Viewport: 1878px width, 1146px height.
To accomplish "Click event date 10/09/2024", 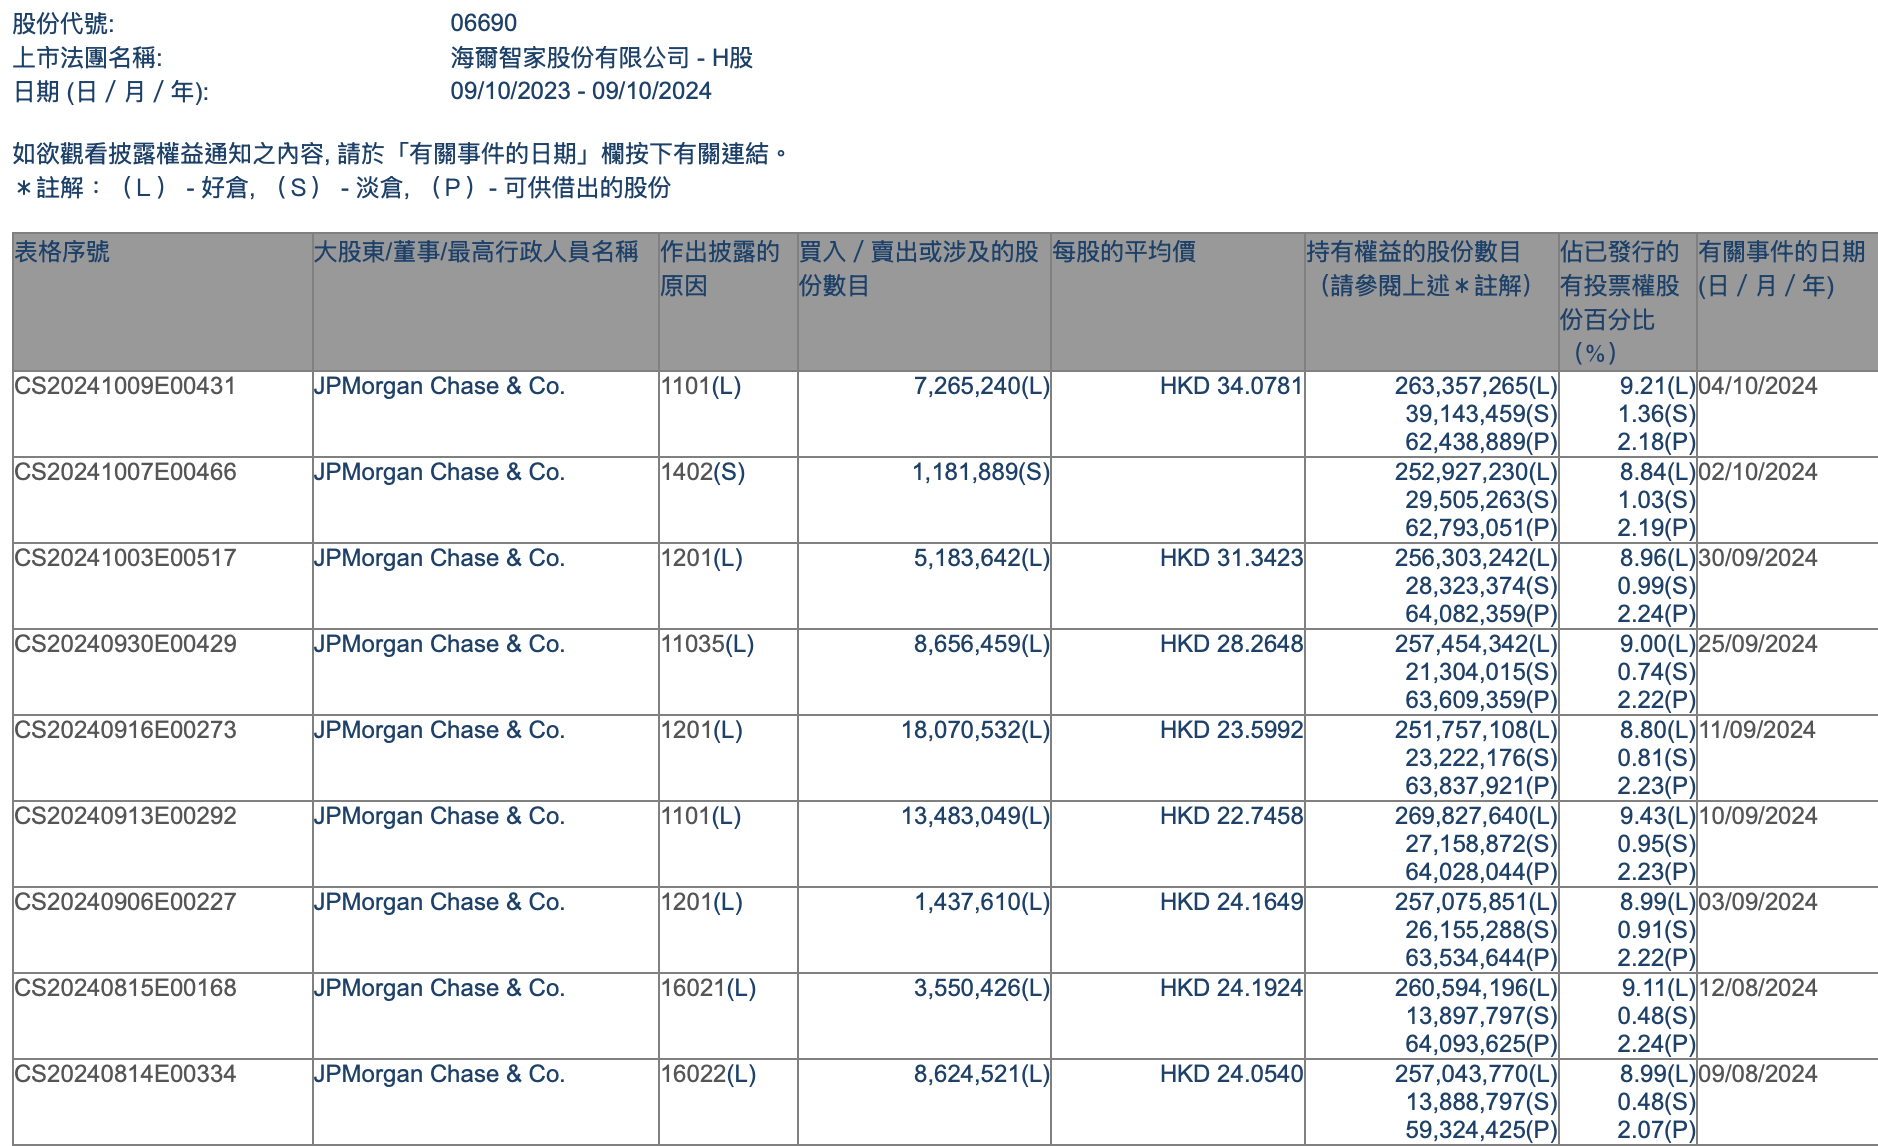I will [1758, 816].
